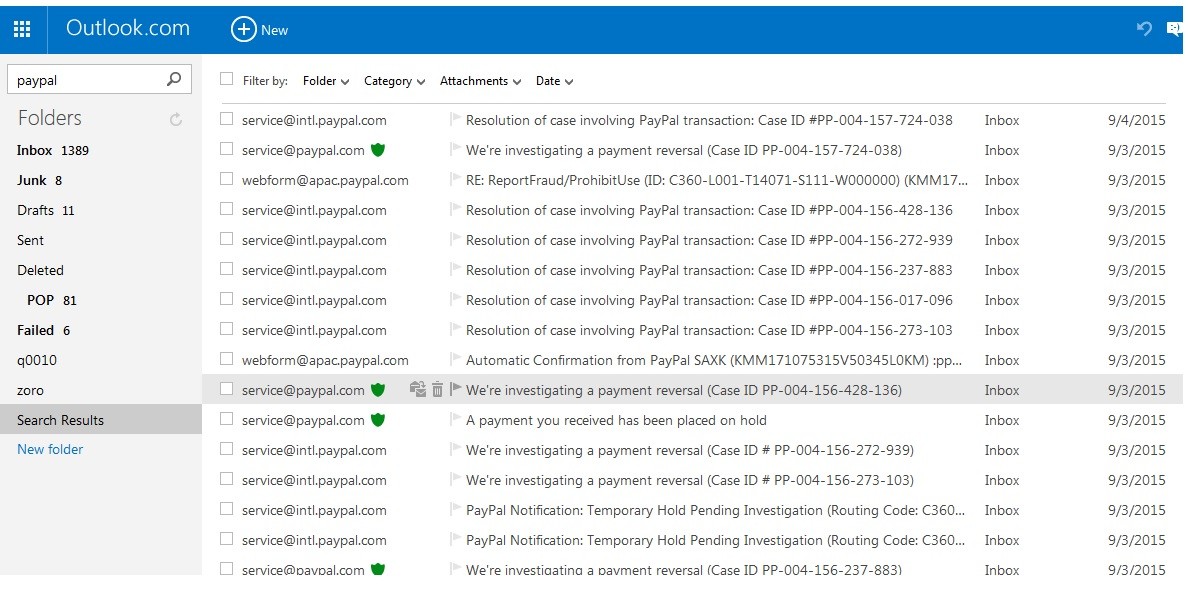Open the Category filter dropdown
Screen dimensions: 1188x592
pyautogui.click(x=394, y=81)
